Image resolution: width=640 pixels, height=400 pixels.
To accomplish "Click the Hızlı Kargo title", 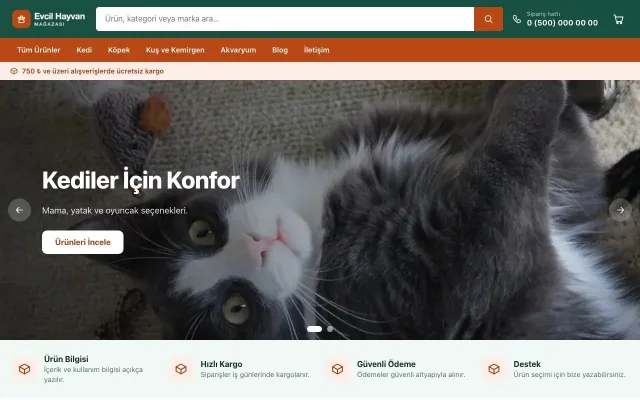I will (221, 364).
